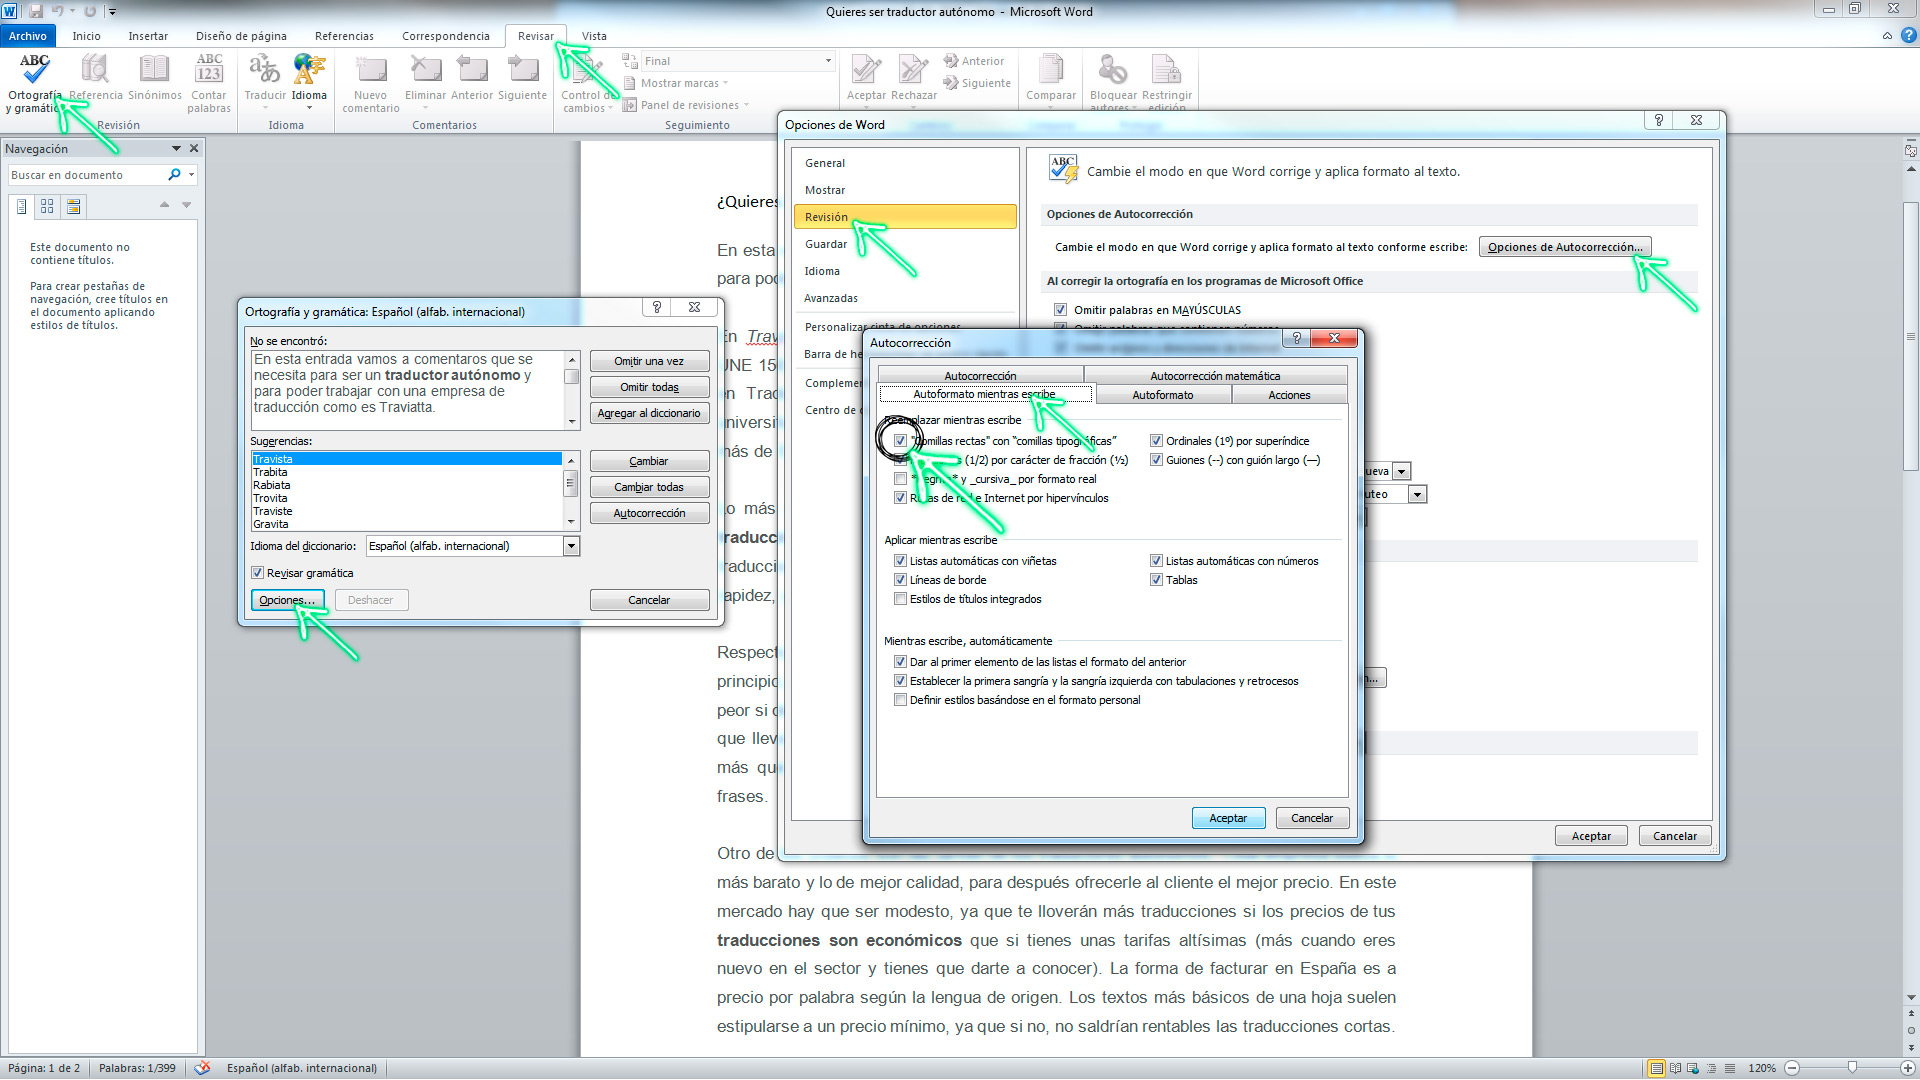Screen dimensions: 1920x1080
Task: Open Idioma del diccionario dropdown
Action: tap(571, 546)
